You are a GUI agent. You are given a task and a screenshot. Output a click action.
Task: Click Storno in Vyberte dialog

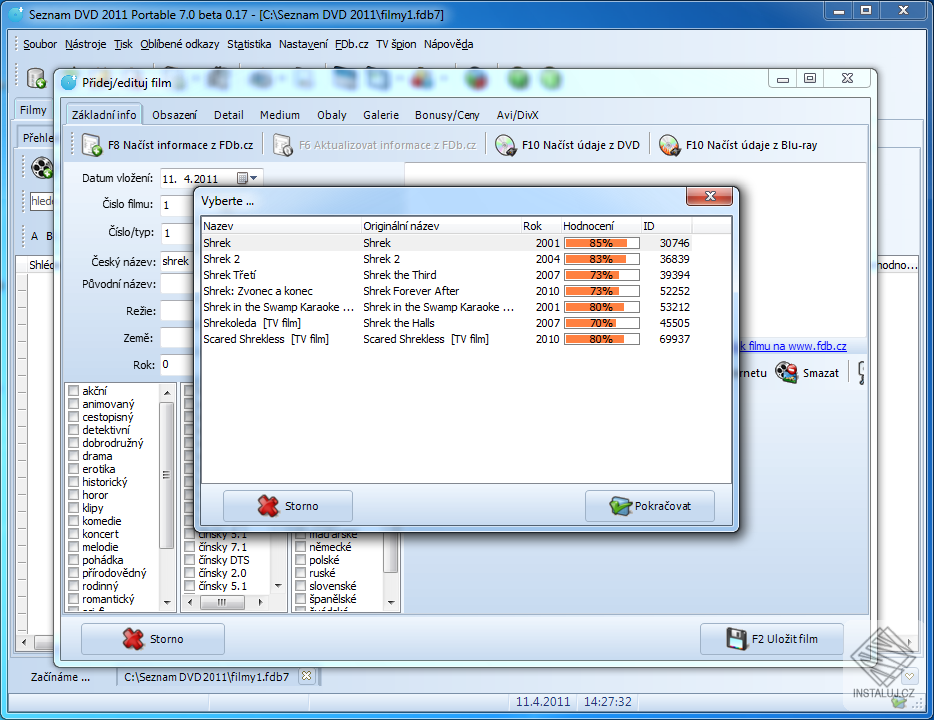pyautogui.click(x=288, y=506)
